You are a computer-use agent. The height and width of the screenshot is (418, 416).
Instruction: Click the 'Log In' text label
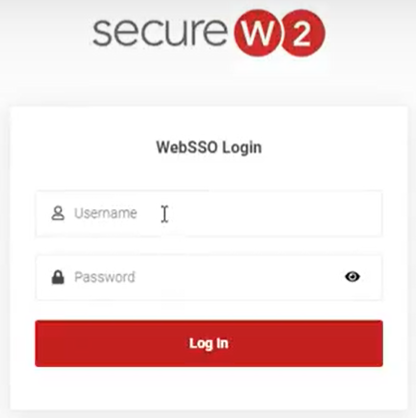click(x=209, y=343)
